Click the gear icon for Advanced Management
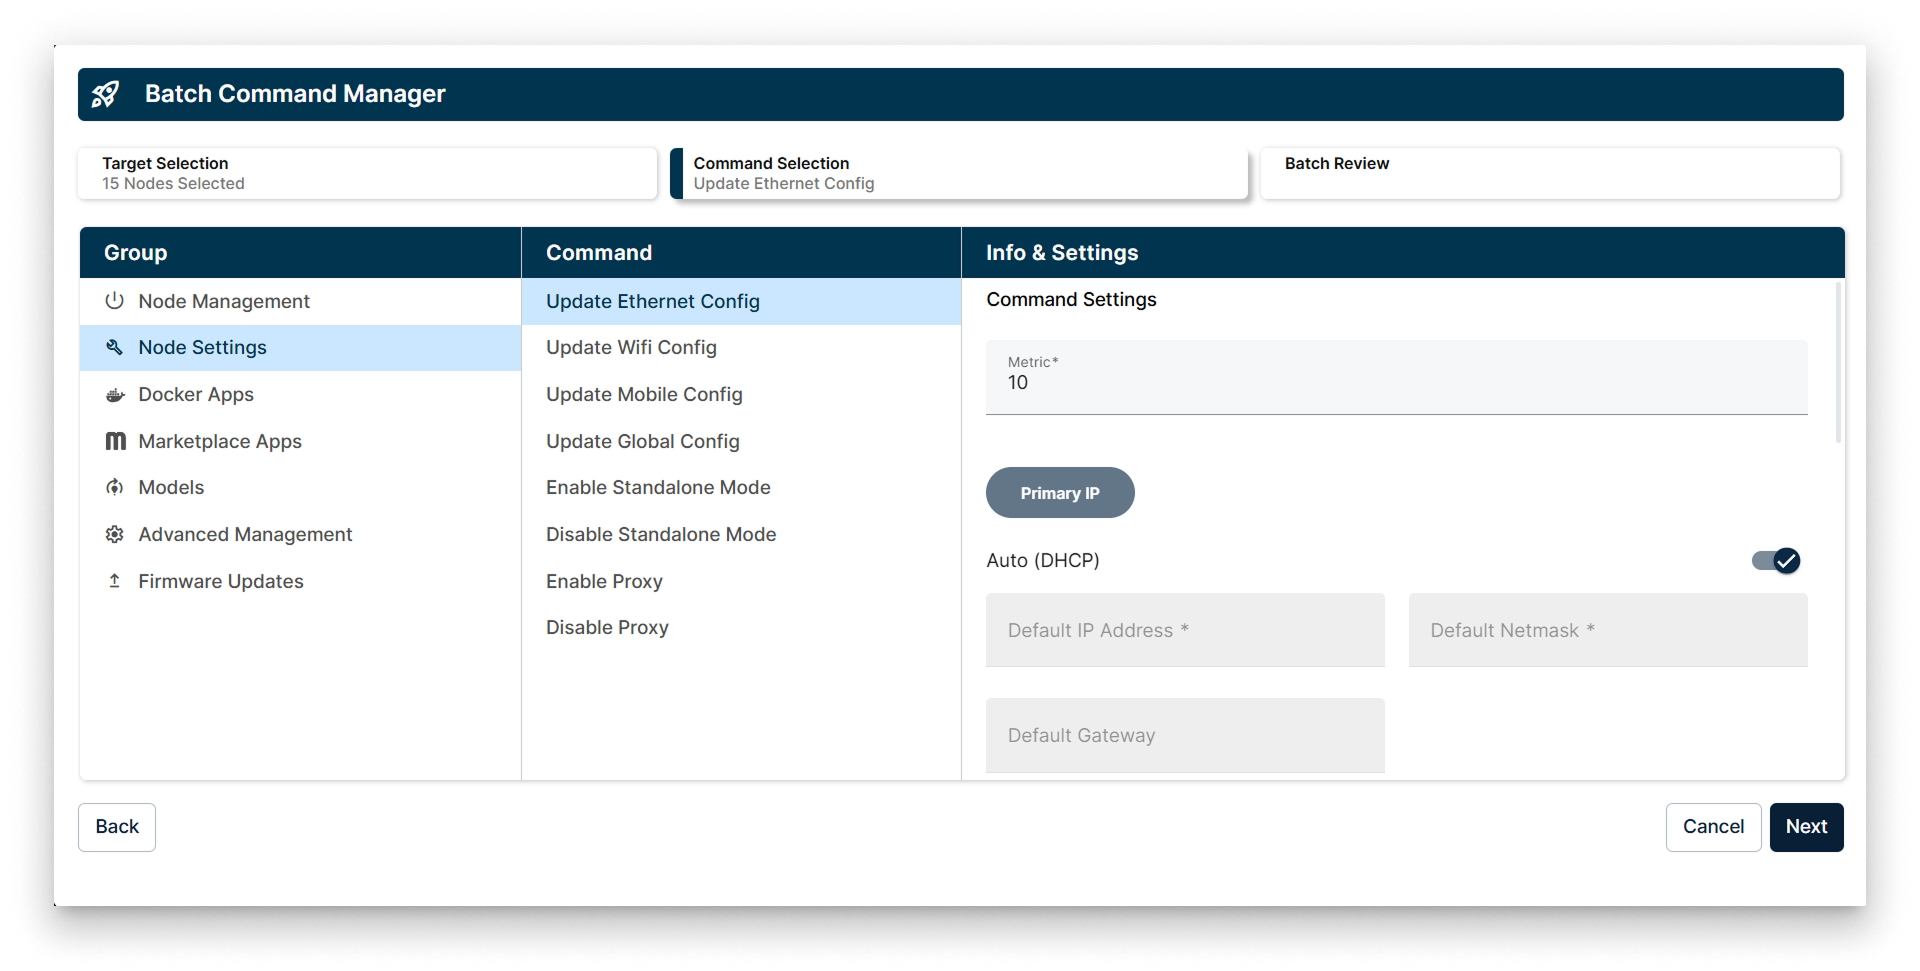 point(114,534)
